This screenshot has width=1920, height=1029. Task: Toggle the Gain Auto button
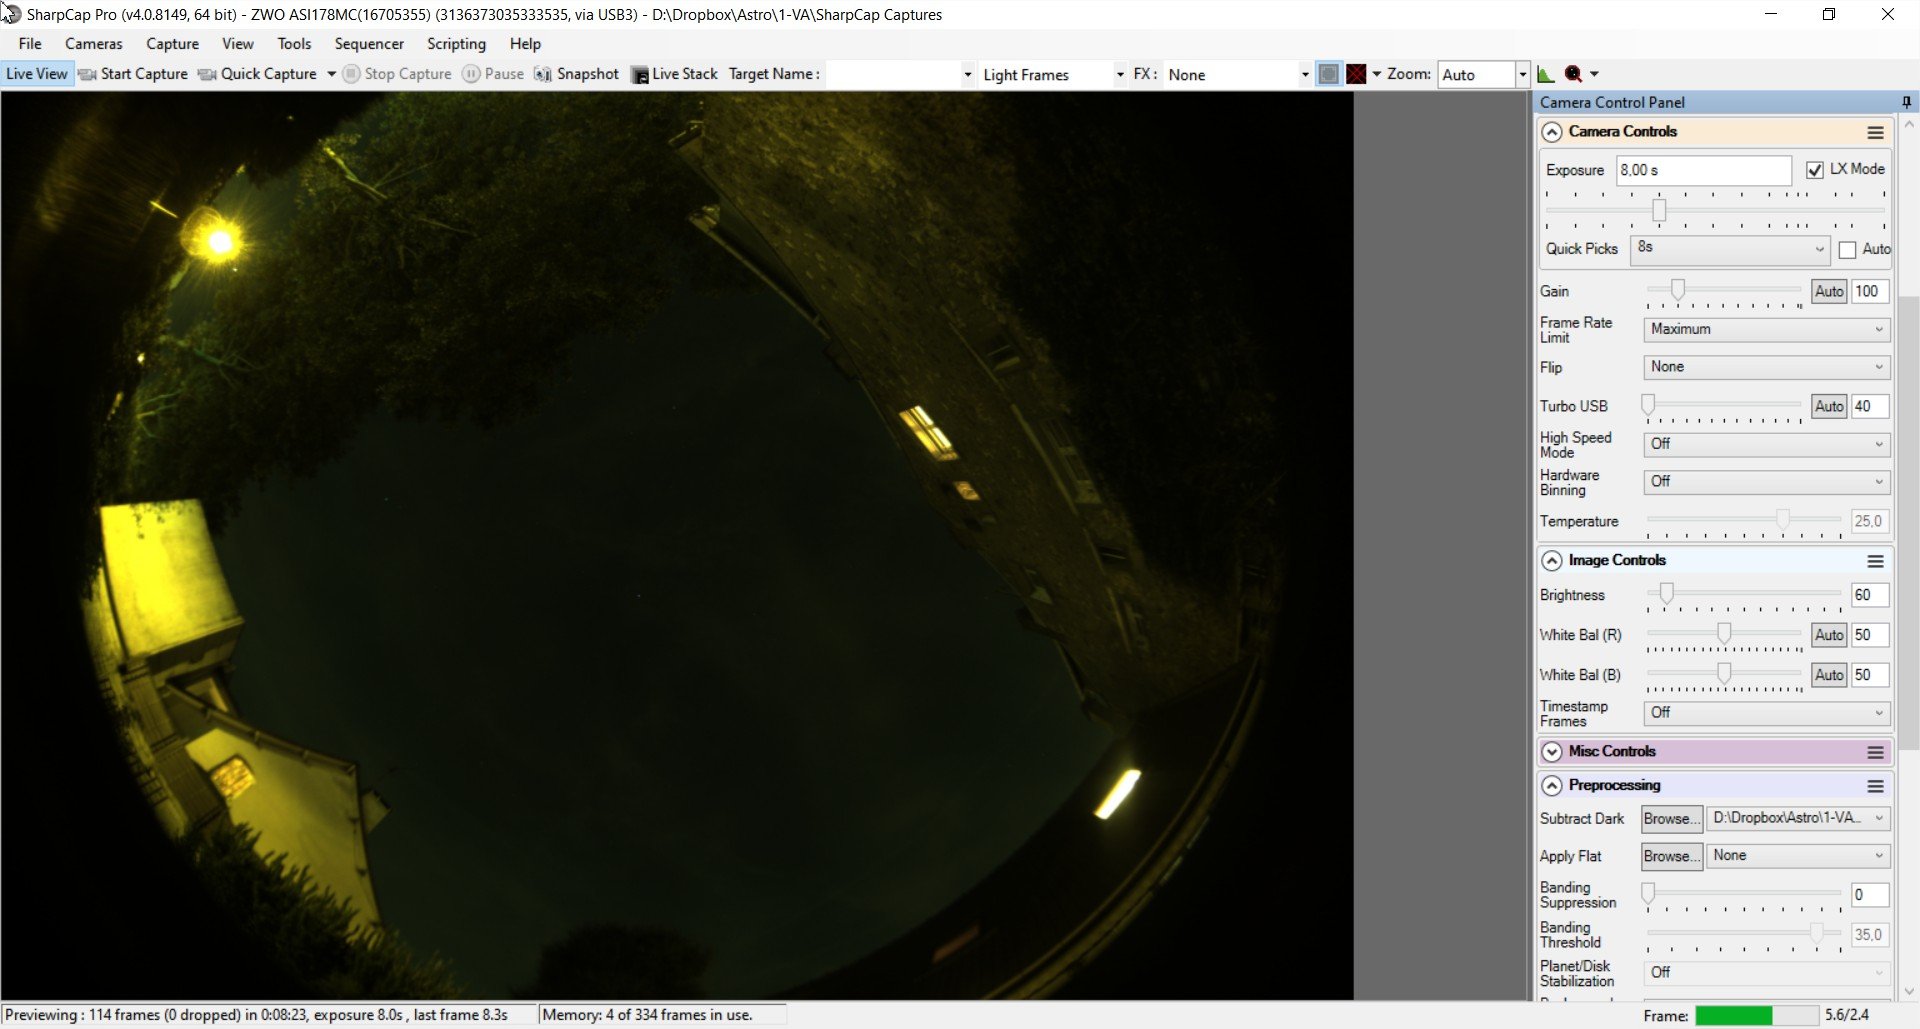tap(1829, 291)
